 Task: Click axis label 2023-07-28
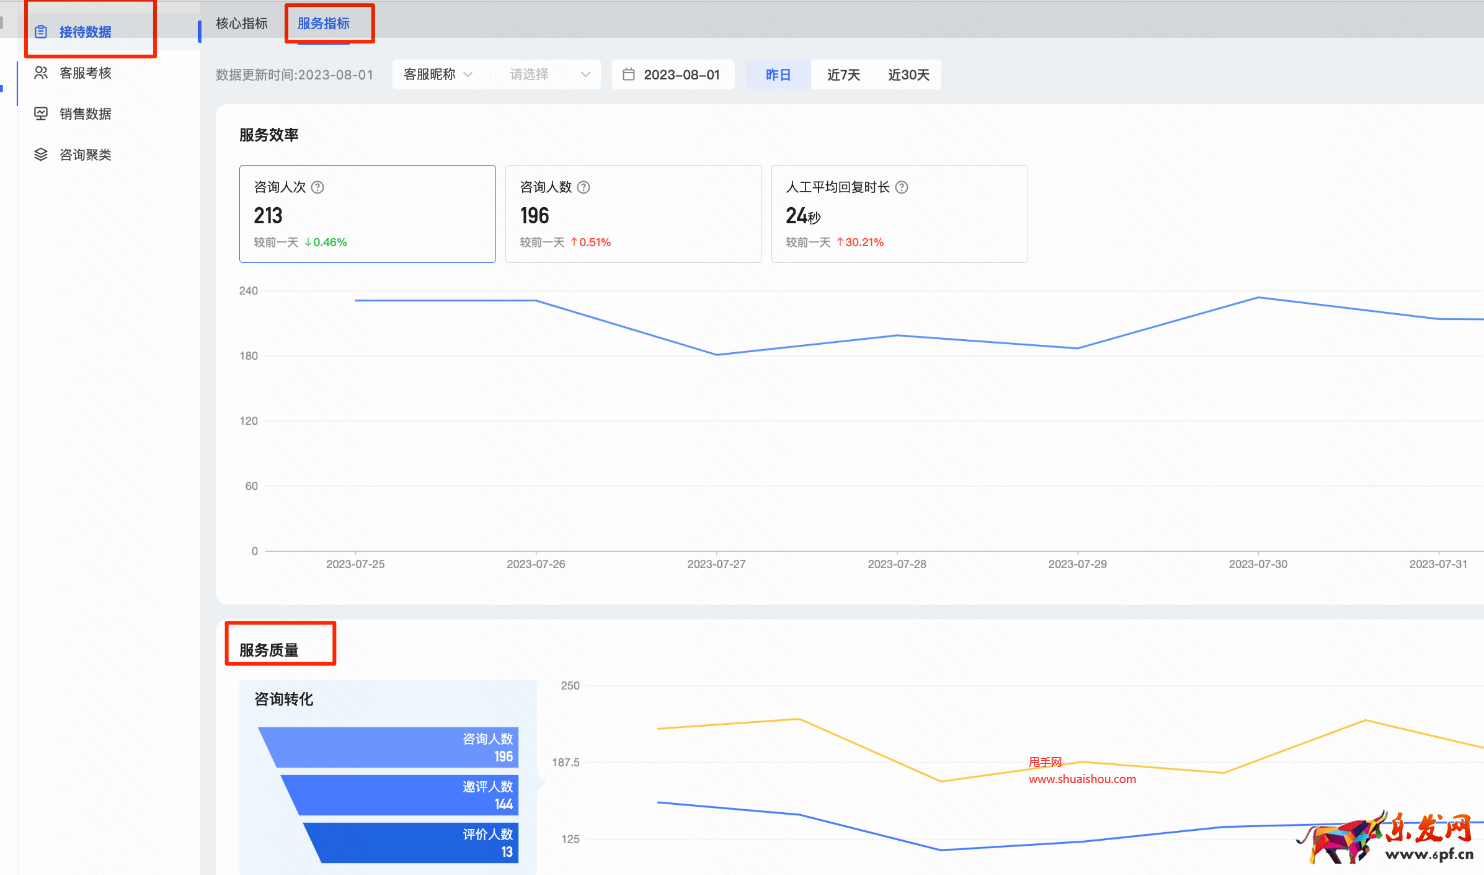coord(897,564)
